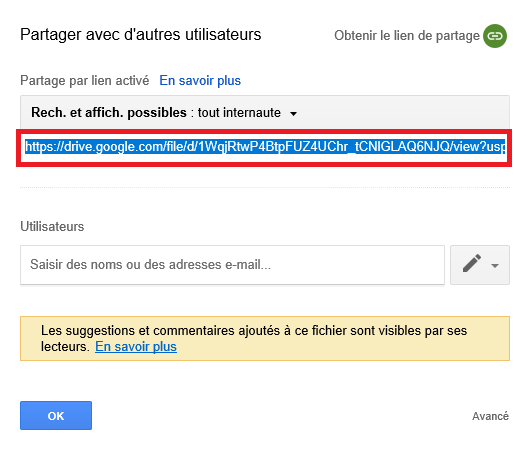Click the small arrow after 'tout internaute'

294,114
